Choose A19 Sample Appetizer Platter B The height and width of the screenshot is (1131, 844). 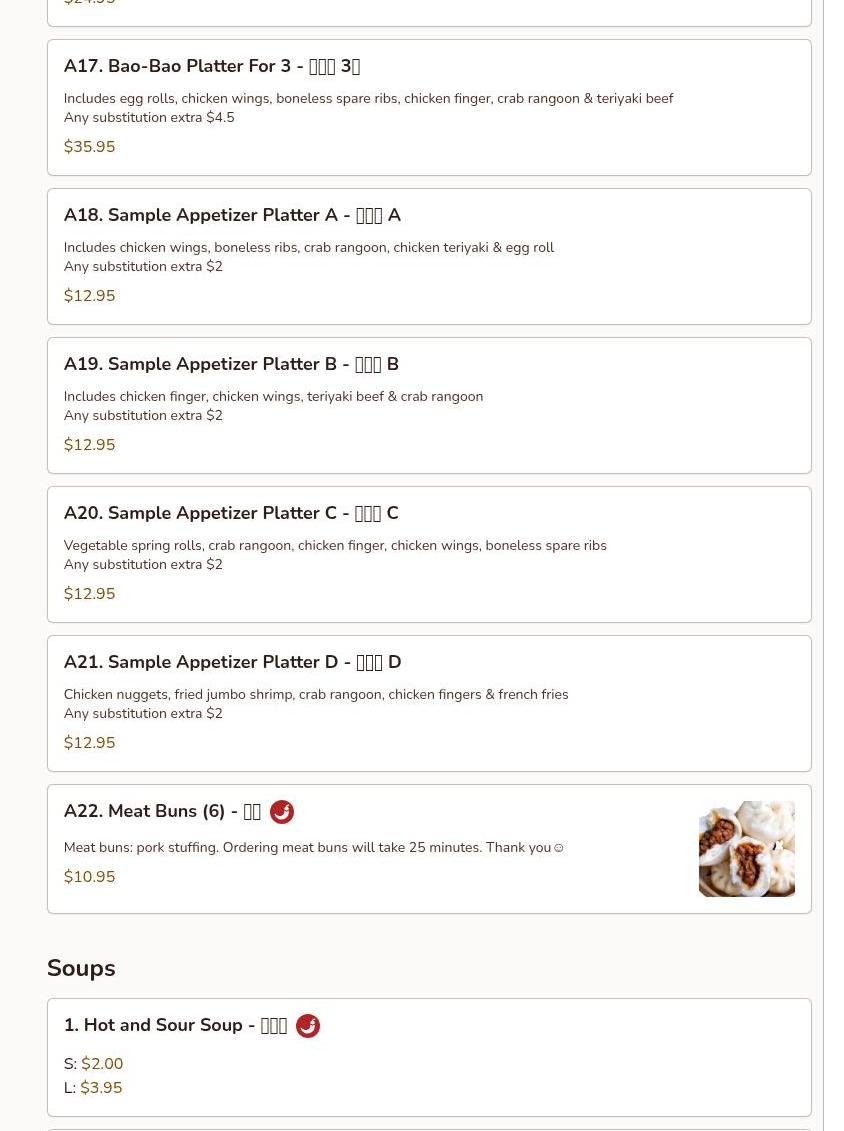(429, 405)
